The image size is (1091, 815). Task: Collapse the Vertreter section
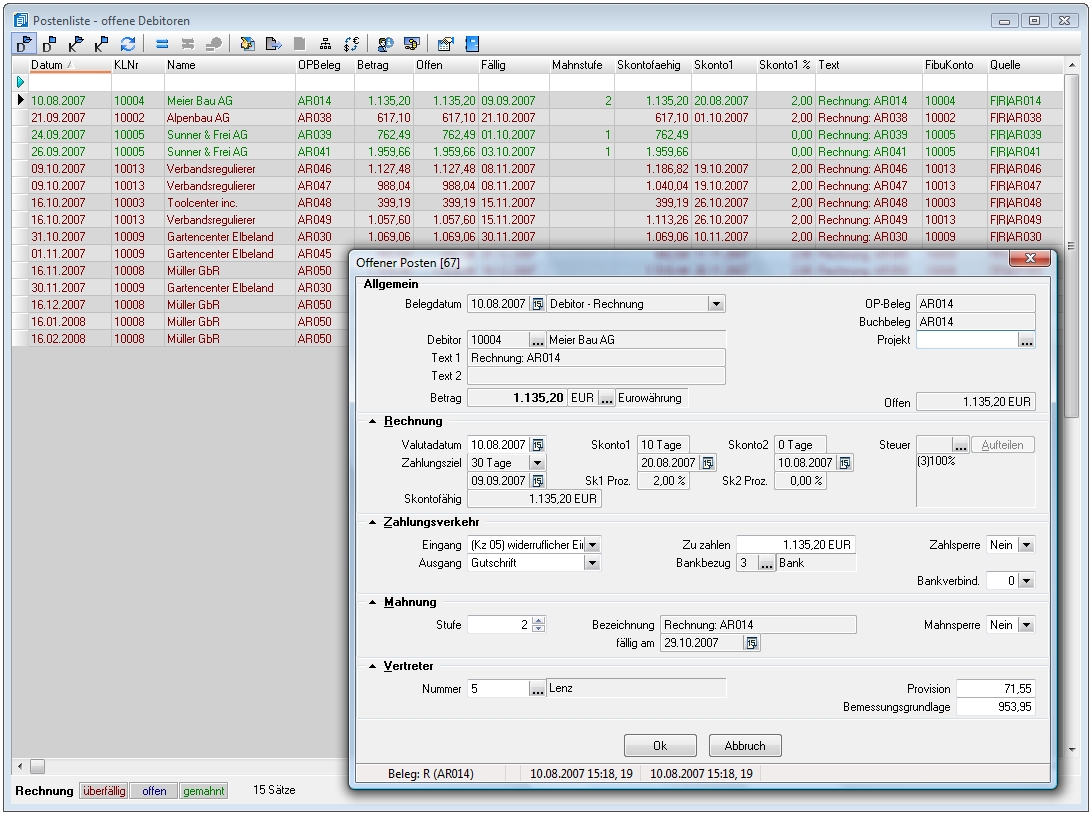click(x=373, y=666)
